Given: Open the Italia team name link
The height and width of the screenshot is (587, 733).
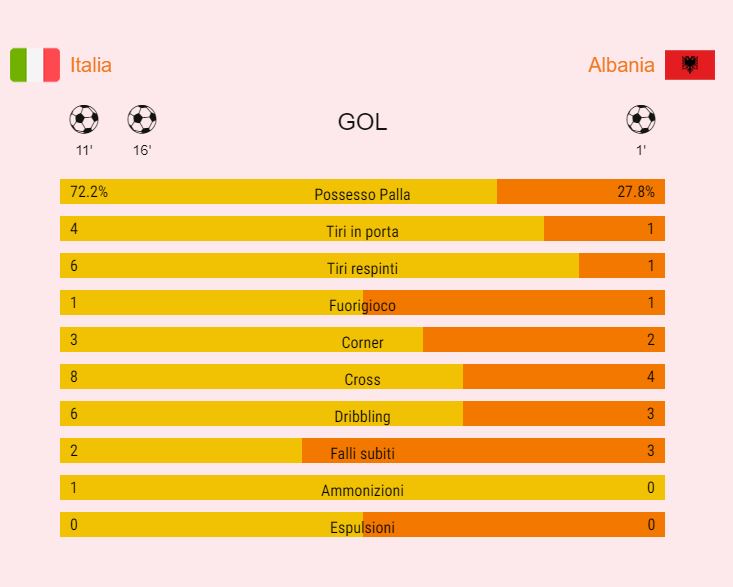Looking at the screenshot, I should pos(91,65).
